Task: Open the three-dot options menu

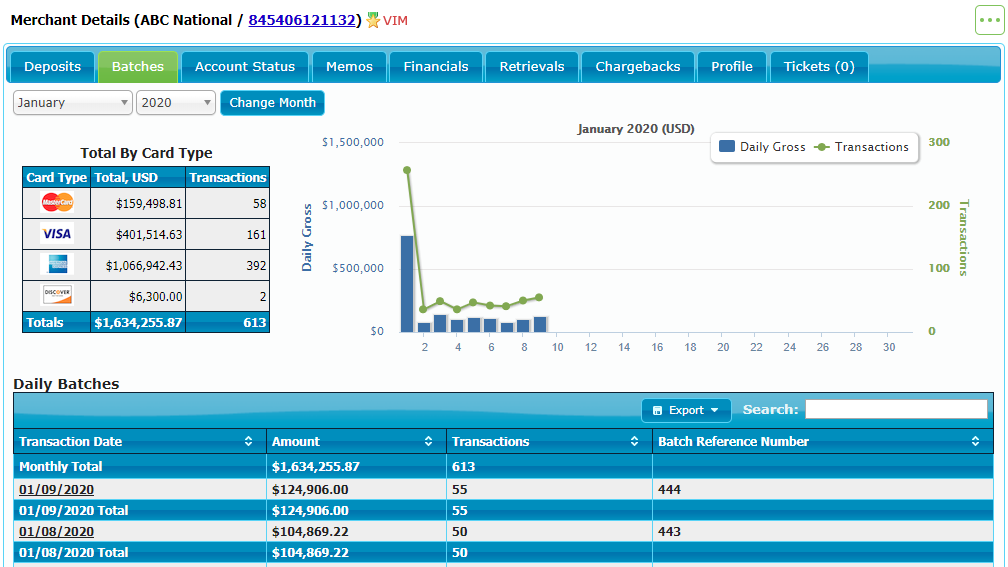Action: click(x=989, y=20)
